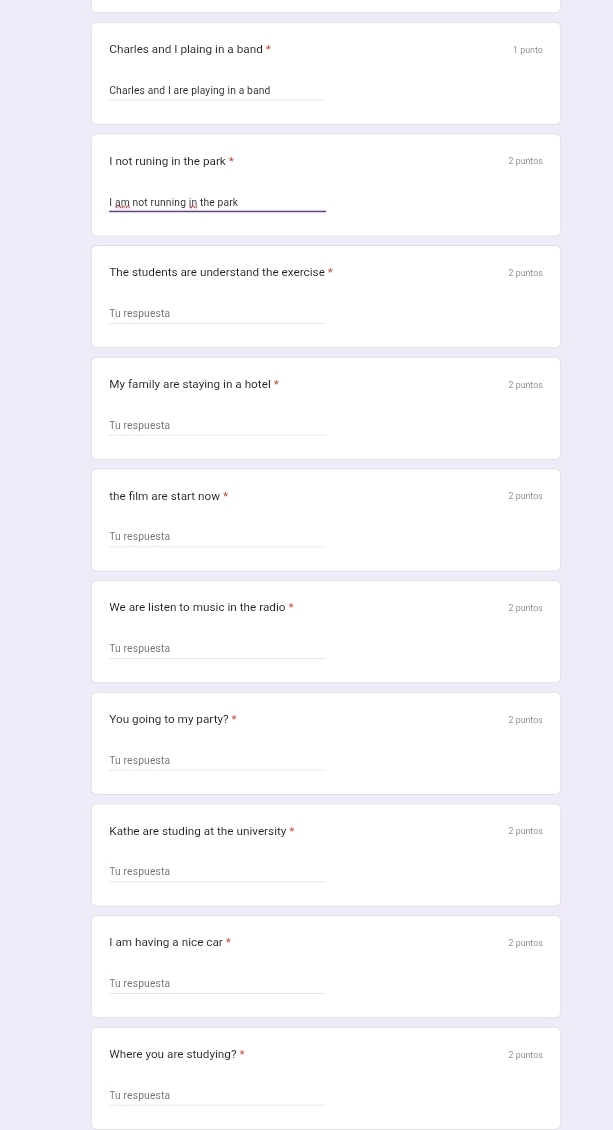
Task: Click the question title 'Charles and I plaing in a band'
Action: coord(186,50)
